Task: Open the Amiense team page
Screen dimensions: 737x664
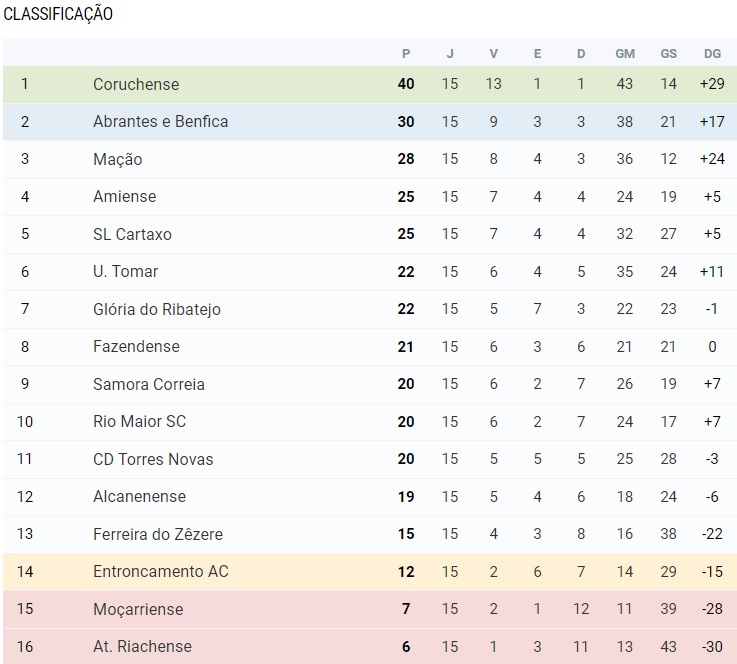Action: pos(124,197)
